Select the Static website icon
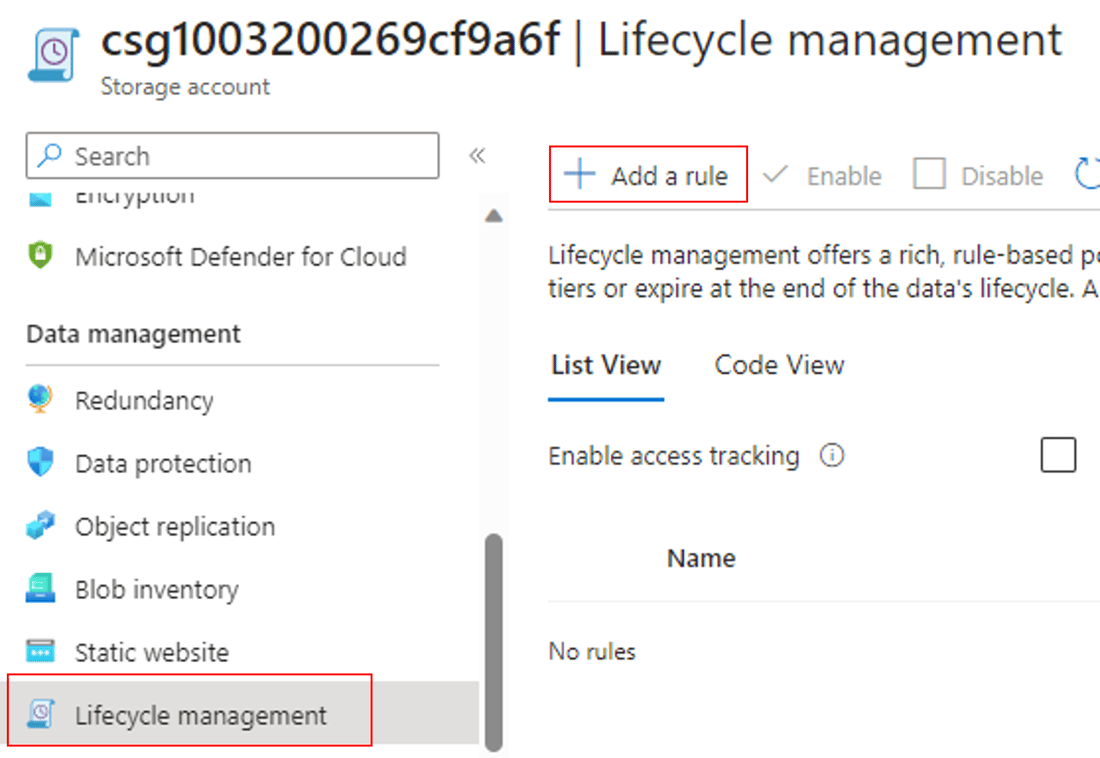This screenshot has width=1100, height=758. point(41,651)
